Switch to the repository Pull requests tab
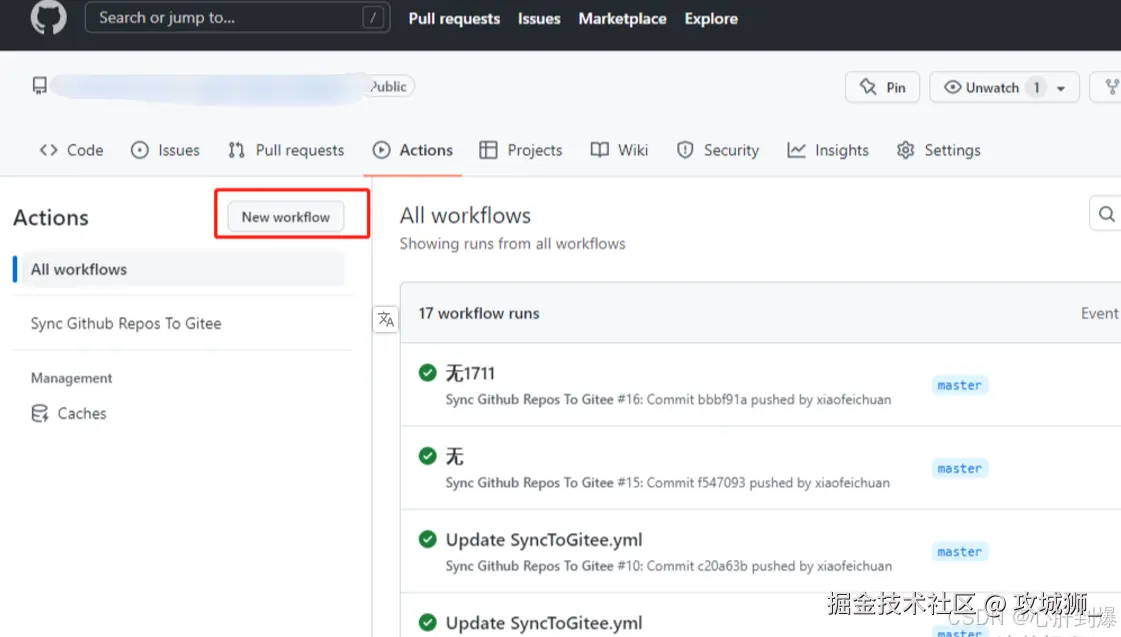The height and width of the screenshot is (637, 1121). (286, 150)
